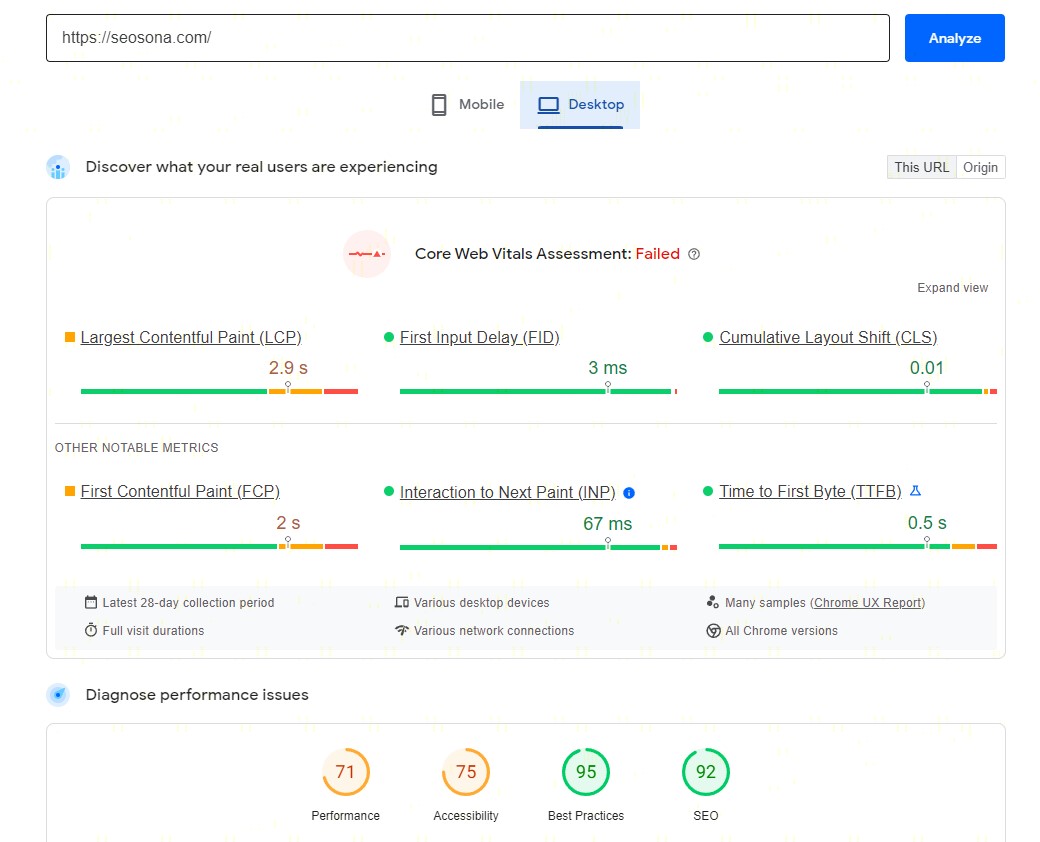
Task: Click the stopwatch icon for visit durations
Action: click(x=91, y=630)
